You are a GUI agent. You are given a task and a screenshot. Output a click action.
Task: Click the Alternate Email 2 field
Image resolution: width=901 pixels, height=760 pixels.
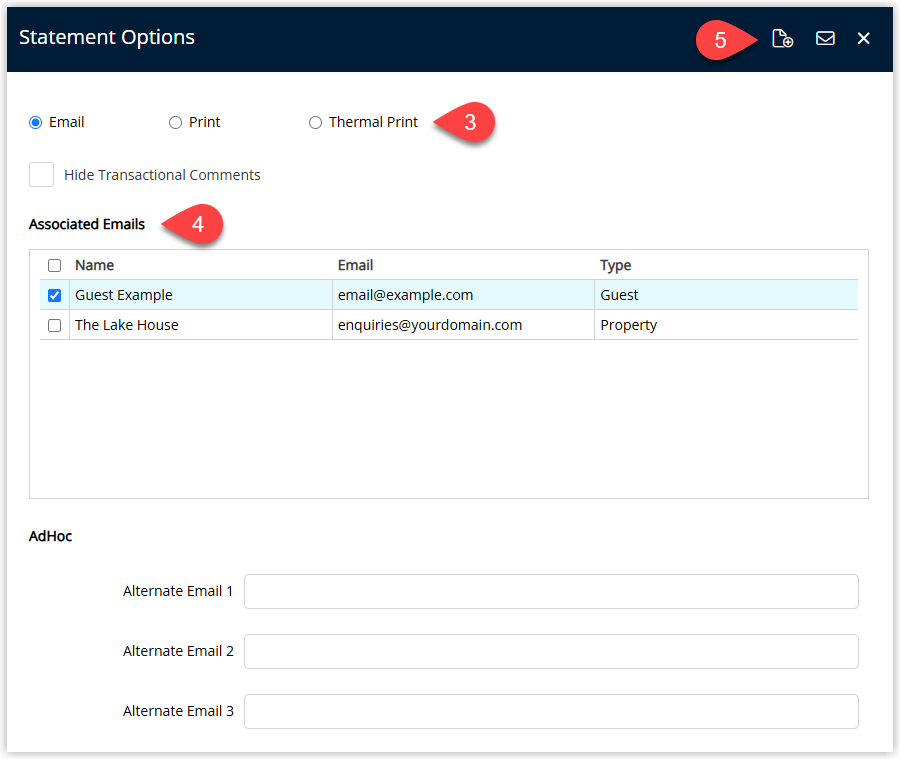[x=551, y=651]
